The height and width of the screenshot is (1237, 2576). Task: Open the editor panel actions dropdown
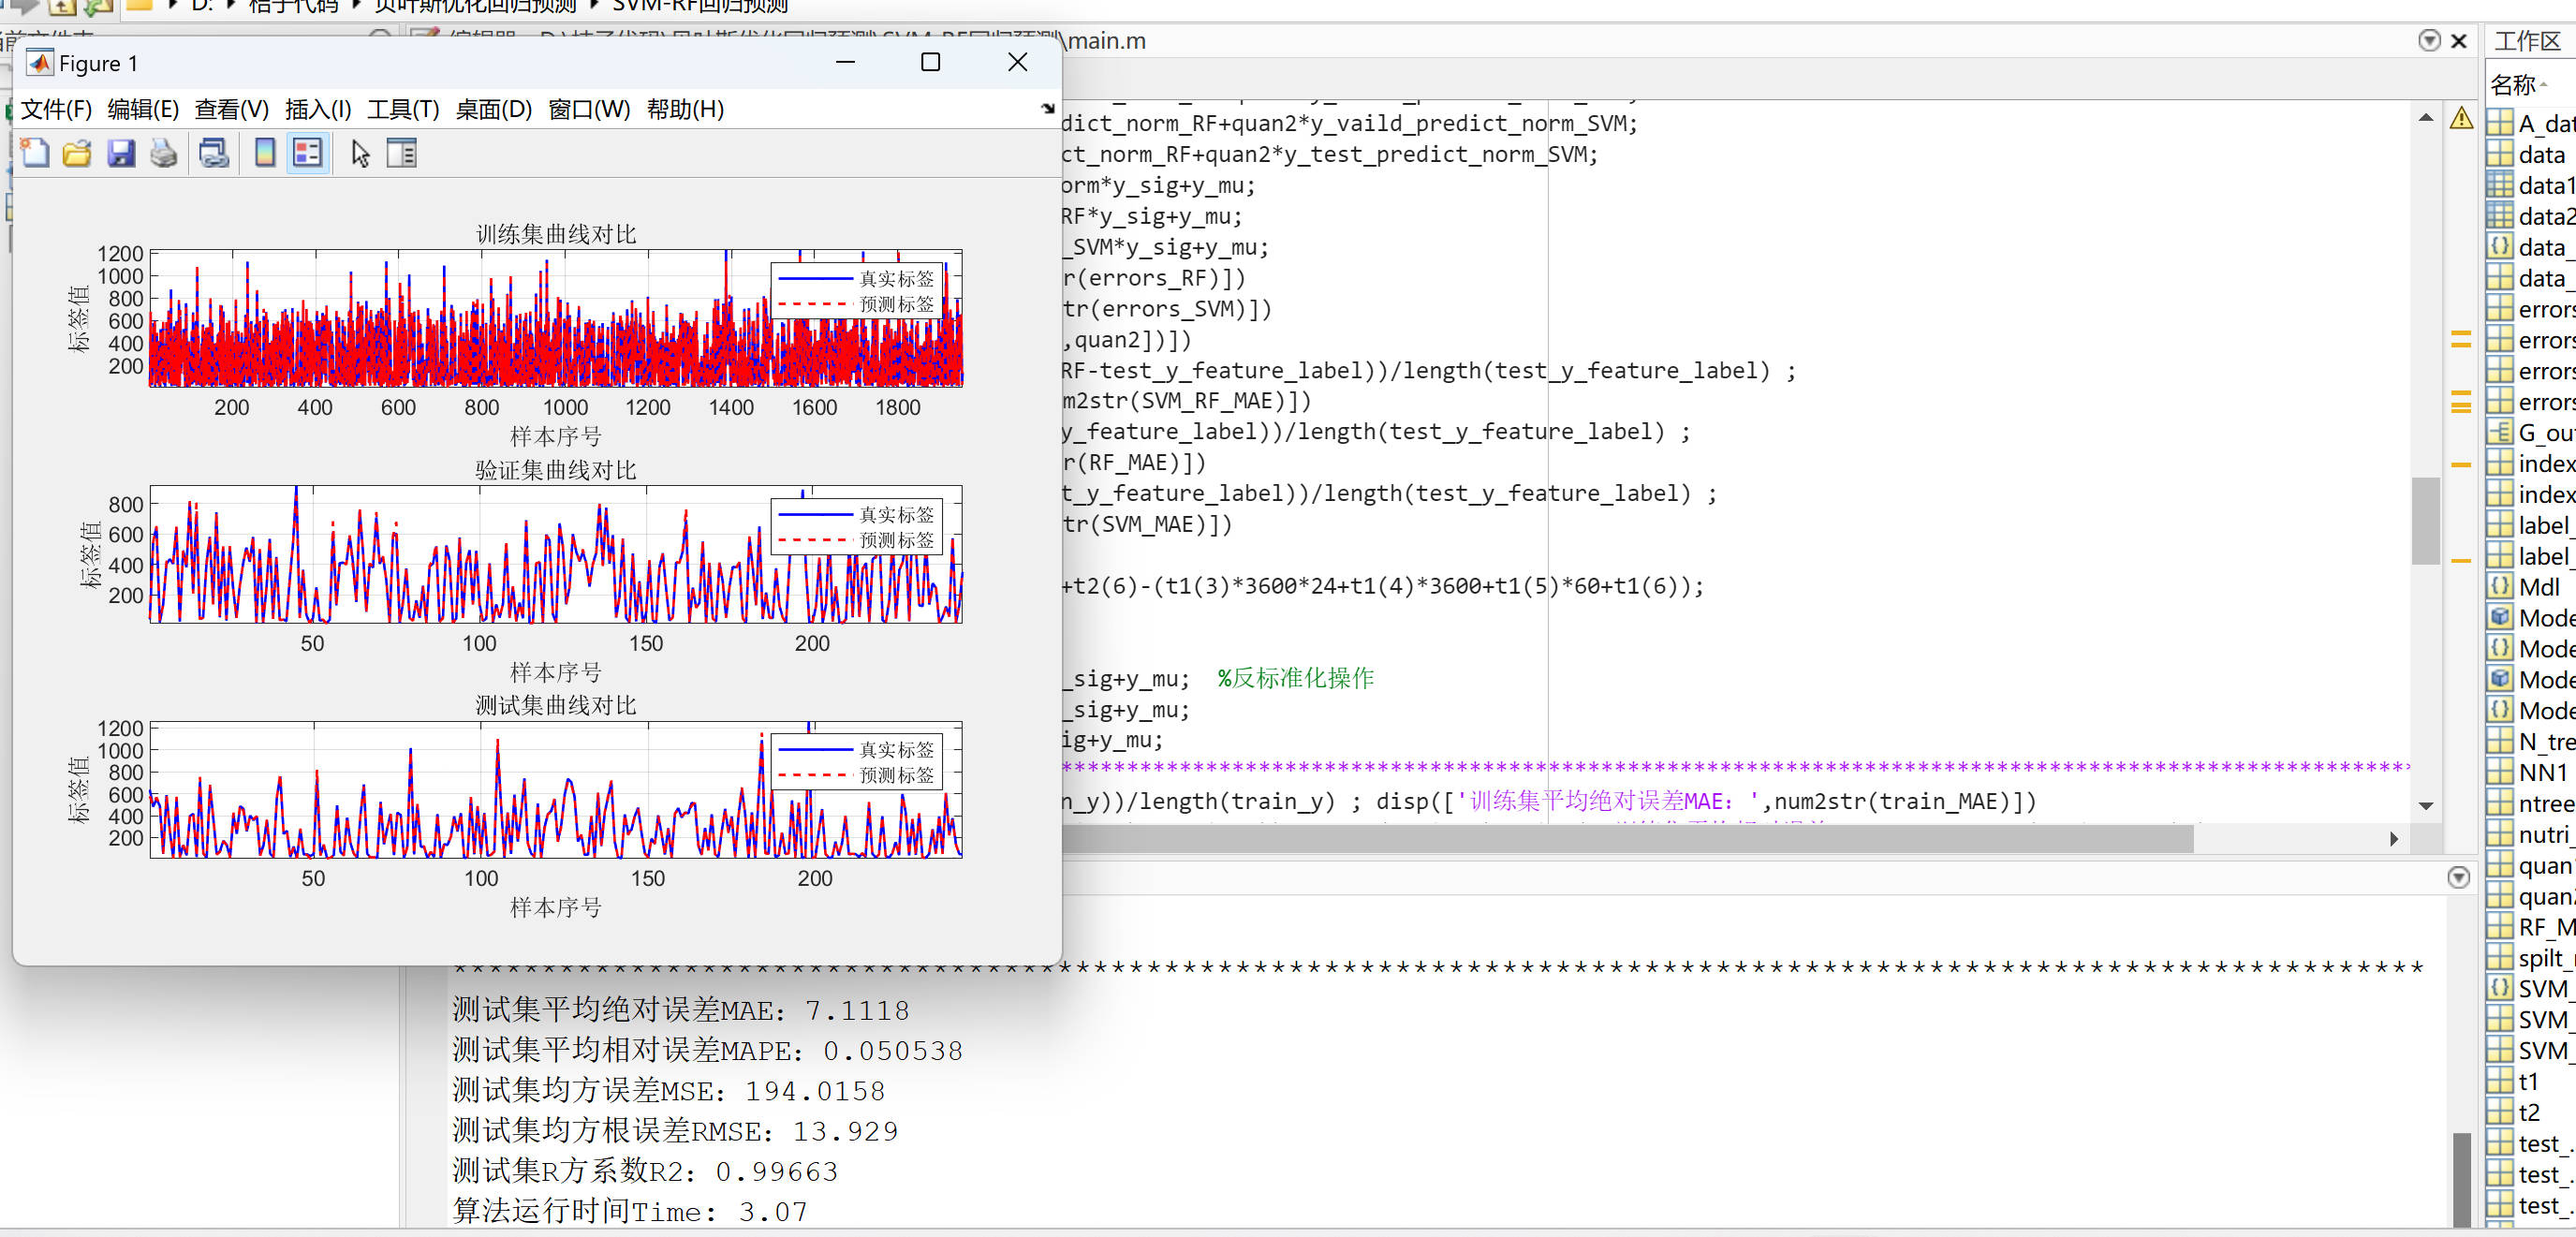tap(2428, 41)
